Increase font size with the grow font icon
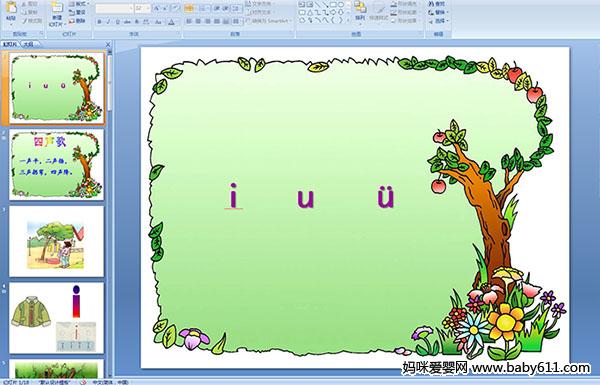 (157, 8)
